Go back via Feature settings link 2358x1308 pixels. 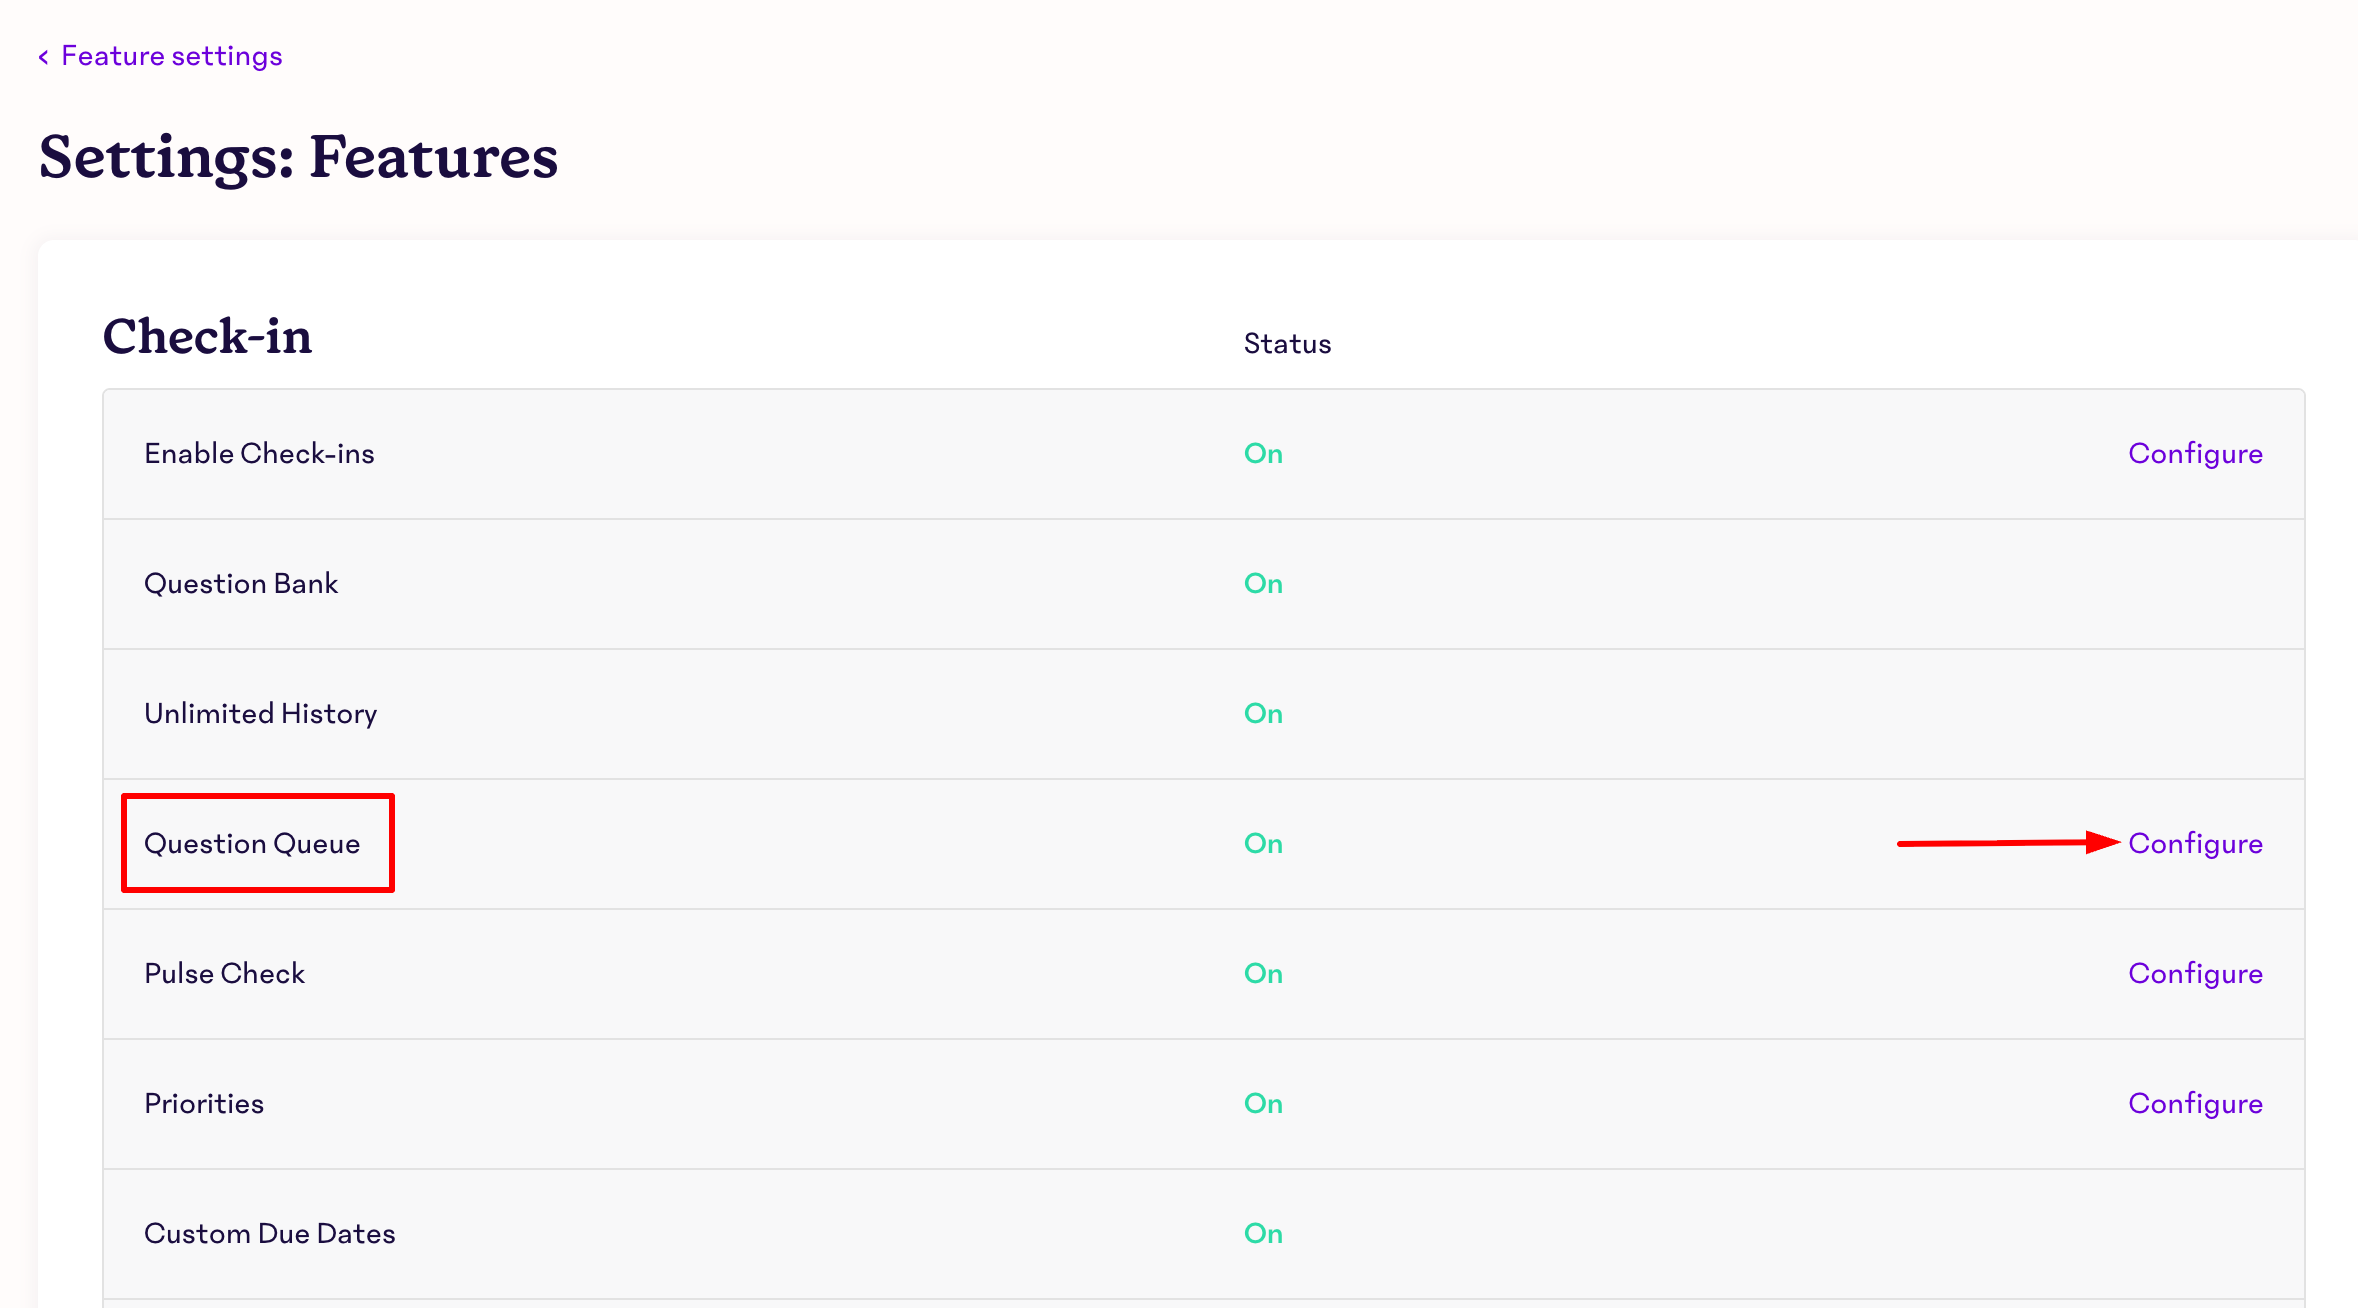[171, 56]
